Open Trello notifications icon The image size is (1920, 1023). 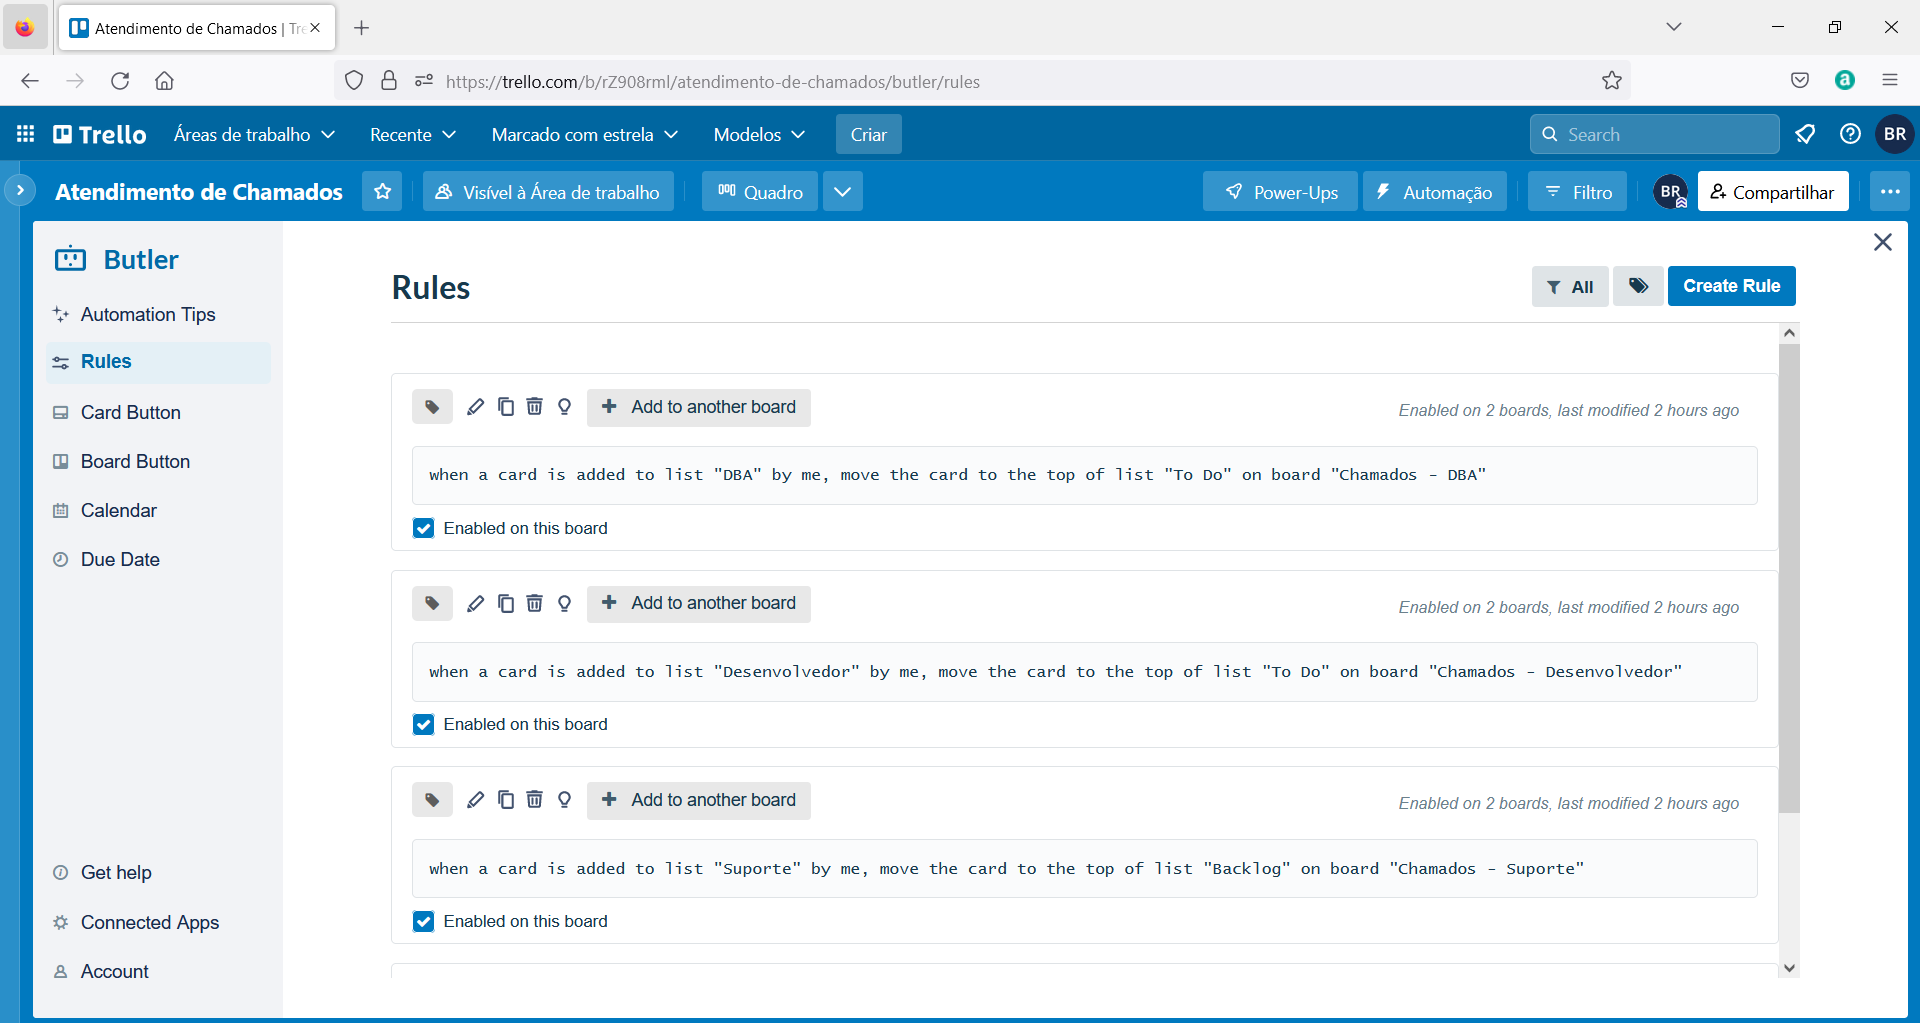tap(1805, 134)
